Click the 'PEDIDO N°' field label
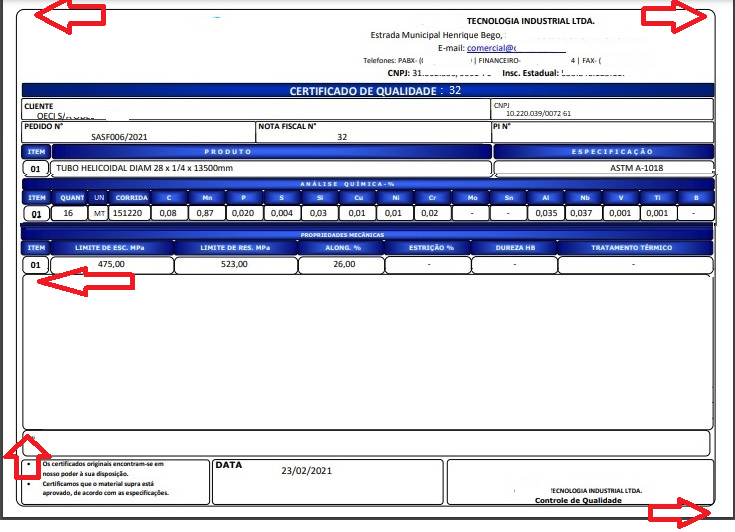 (44, 126)
